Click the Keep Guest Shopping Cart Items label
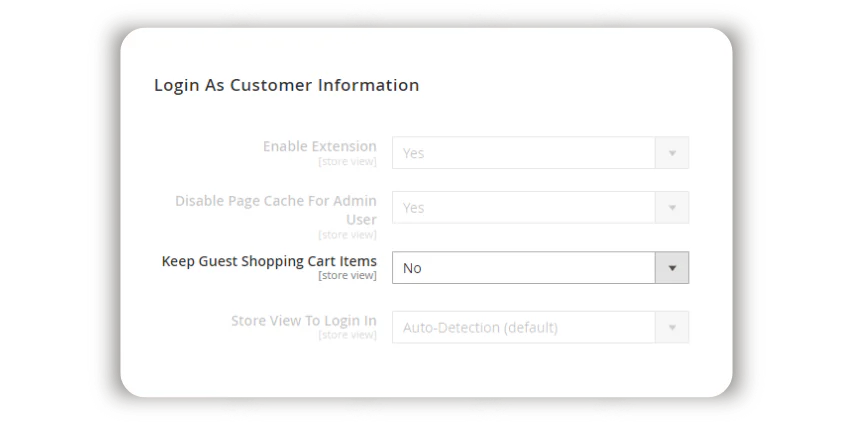Screen dimensions: 853x425 tap(269, 261)
